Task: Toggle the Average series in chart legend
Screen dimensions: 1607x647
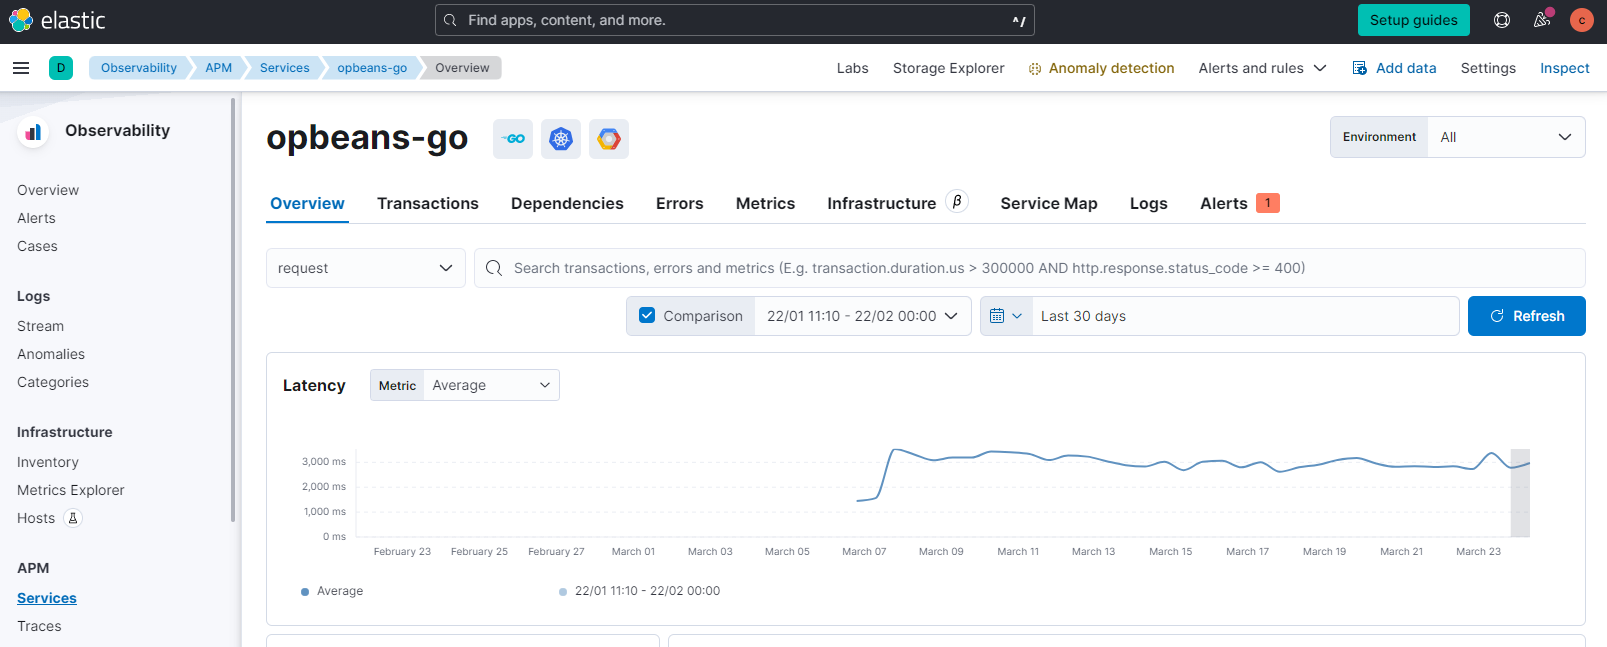Action: point(332,591)
